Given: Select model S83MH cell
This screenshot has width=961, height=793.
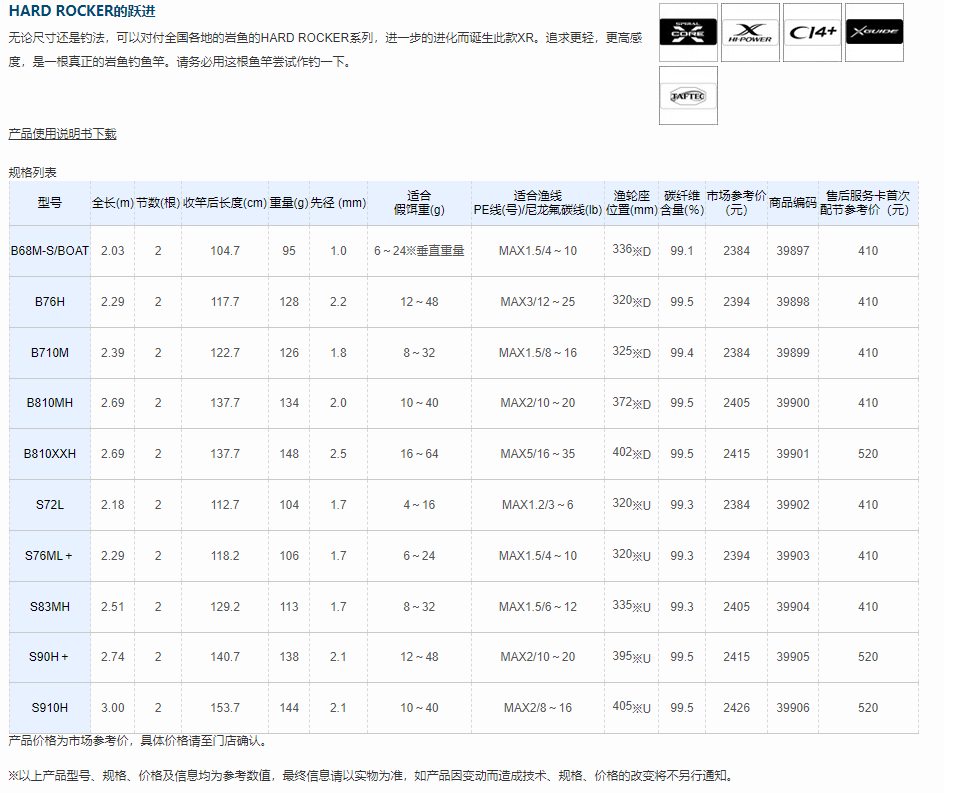Looking at the screenshot, I should [50, 606].
